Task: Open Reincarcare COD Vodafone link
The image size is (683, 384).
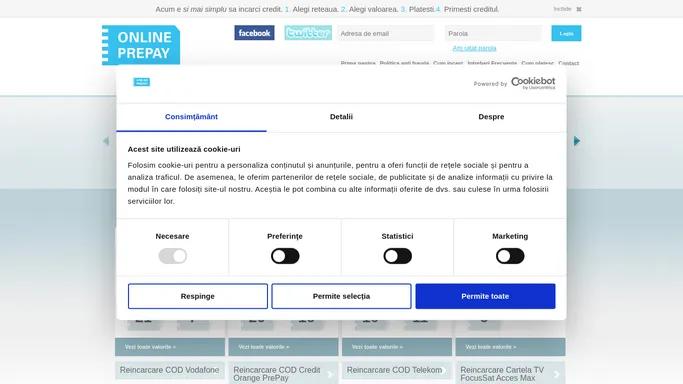Action: (170, 370)
